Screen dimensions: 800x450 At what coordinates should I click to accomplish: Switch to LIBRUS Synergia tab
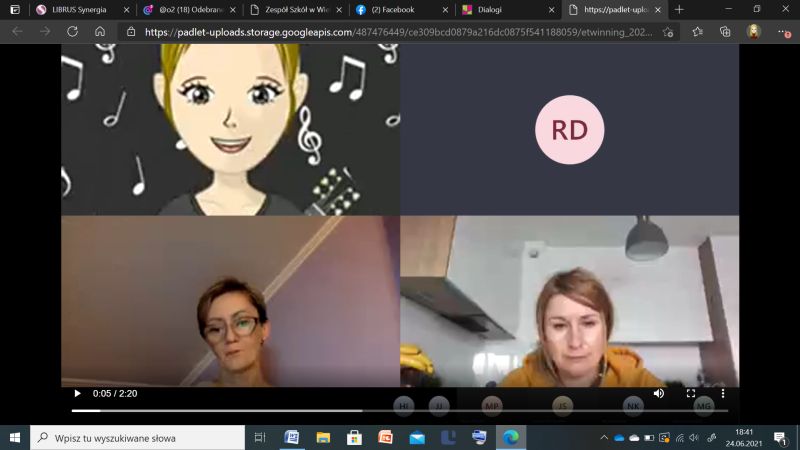click(x=78, y=9)
